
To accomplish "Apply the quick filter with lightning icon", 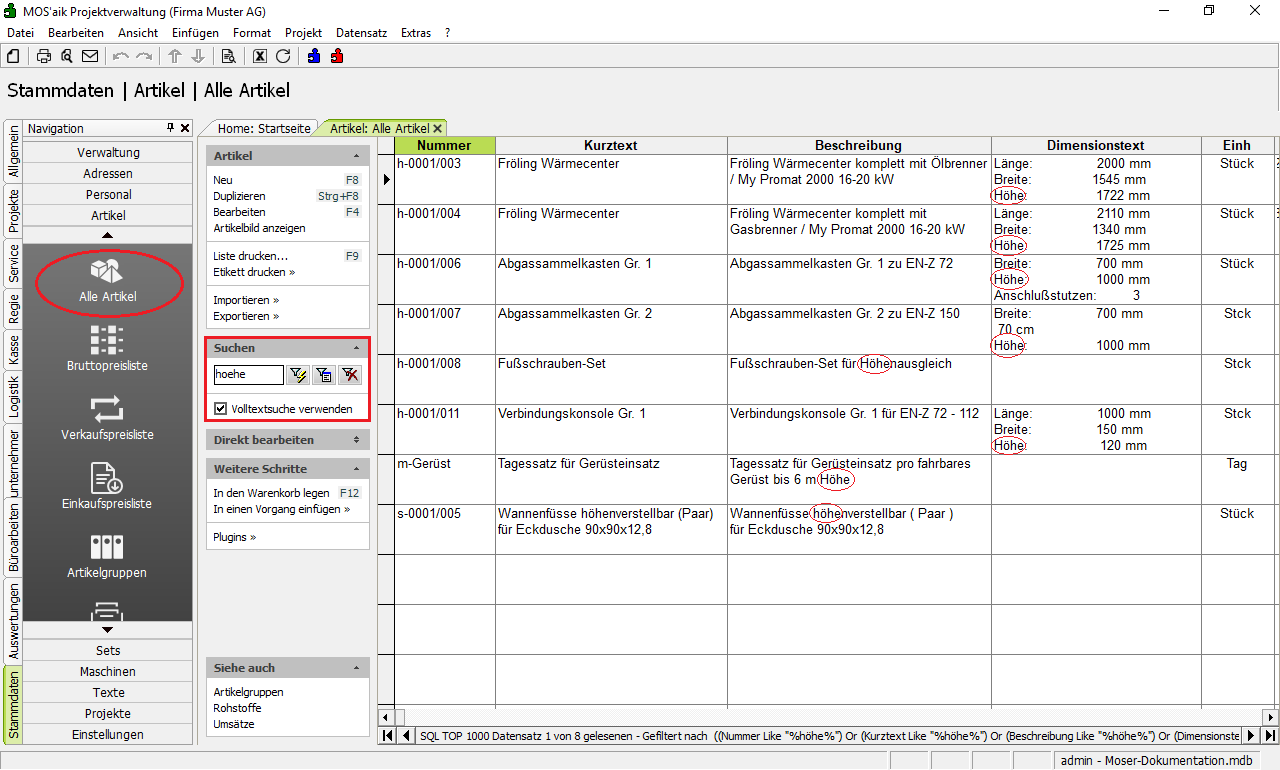I will point(298,375).
